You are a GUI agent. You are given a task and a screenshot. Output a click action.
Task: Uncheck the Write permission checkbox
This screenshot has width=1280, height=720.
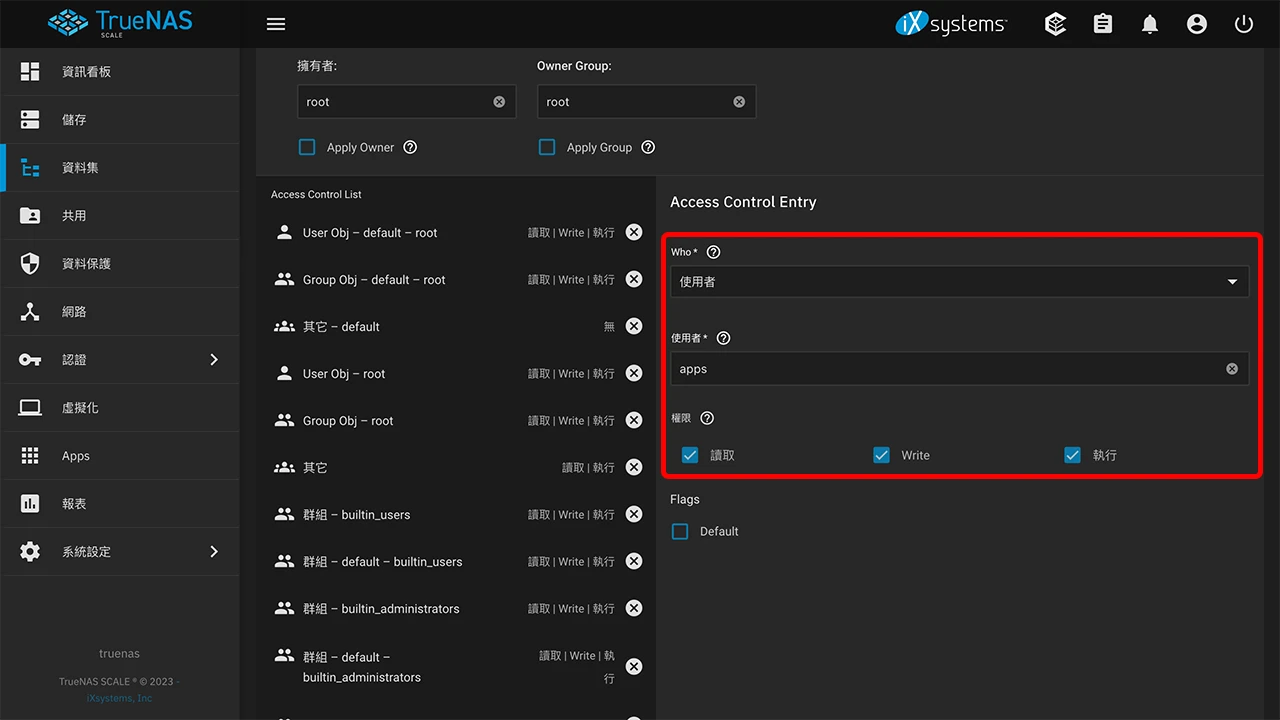(881, 455)
